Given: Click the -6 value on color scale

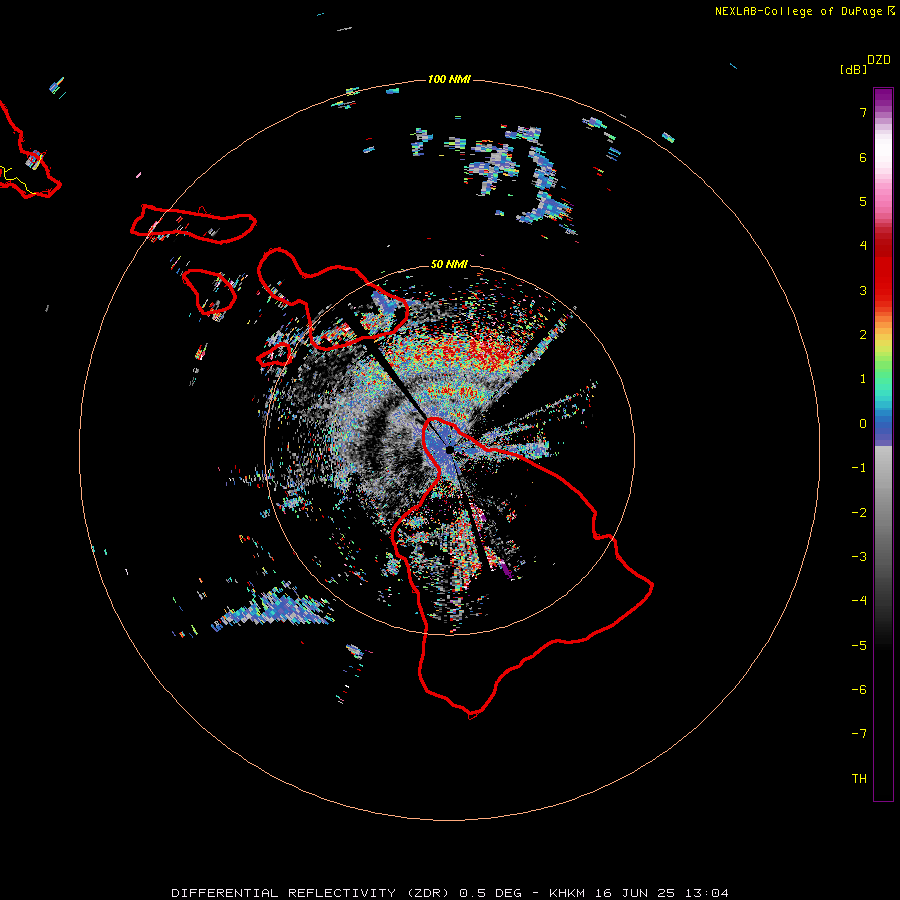Looking at the screenshot, I should 859,689.
